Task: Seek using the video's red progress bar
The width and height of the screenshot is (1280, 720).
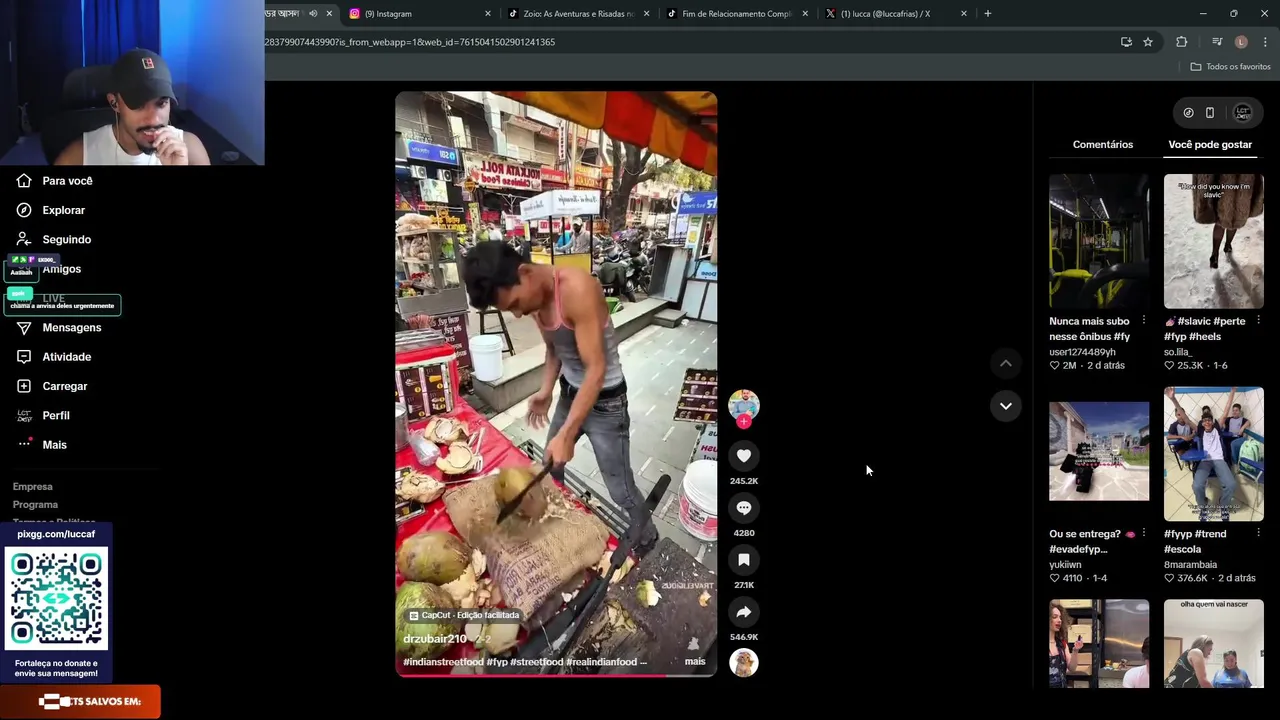Action: click(556, 677)
